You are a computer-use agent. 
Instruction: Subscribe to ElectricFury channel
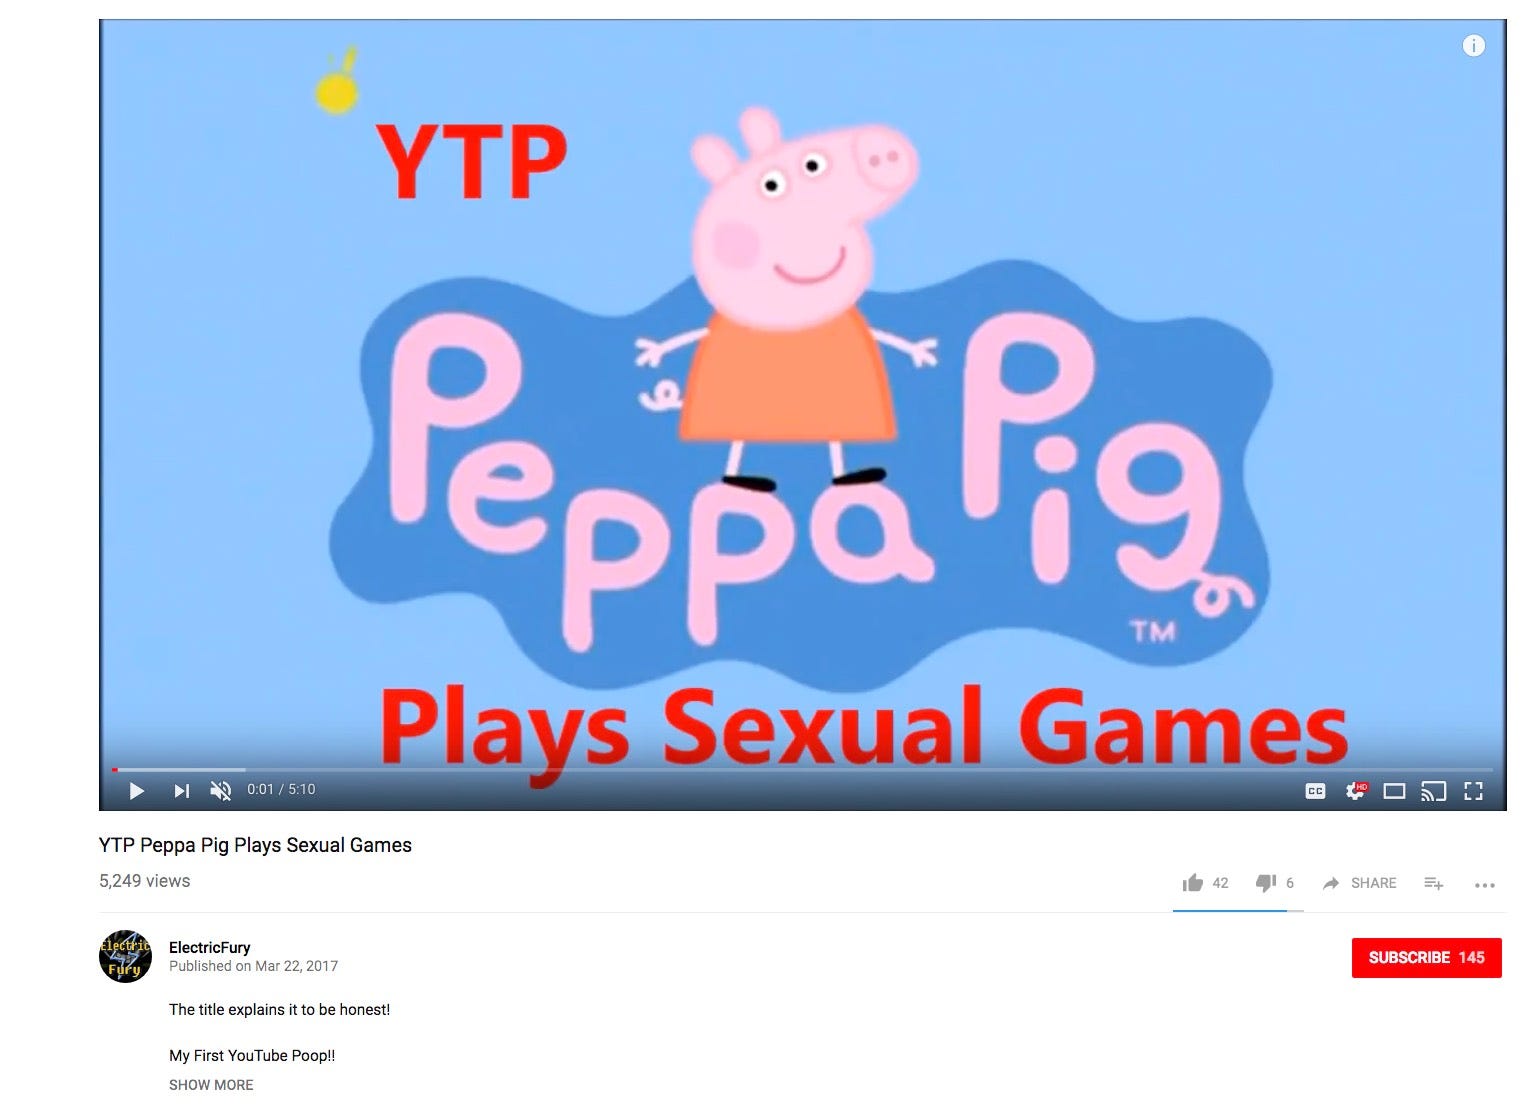pyautogui.click(x=1426, y=957)
